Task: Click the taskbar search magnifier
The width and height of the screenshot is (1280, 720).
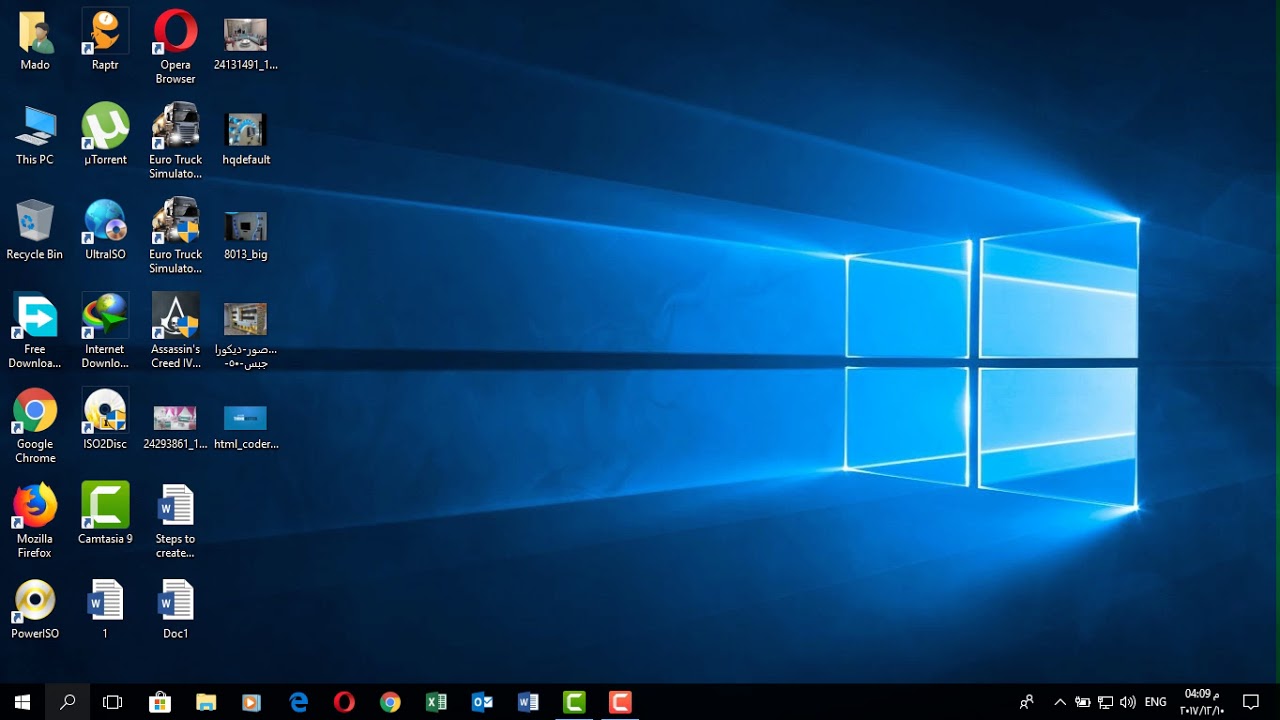Action: click(x=67, y=702)
